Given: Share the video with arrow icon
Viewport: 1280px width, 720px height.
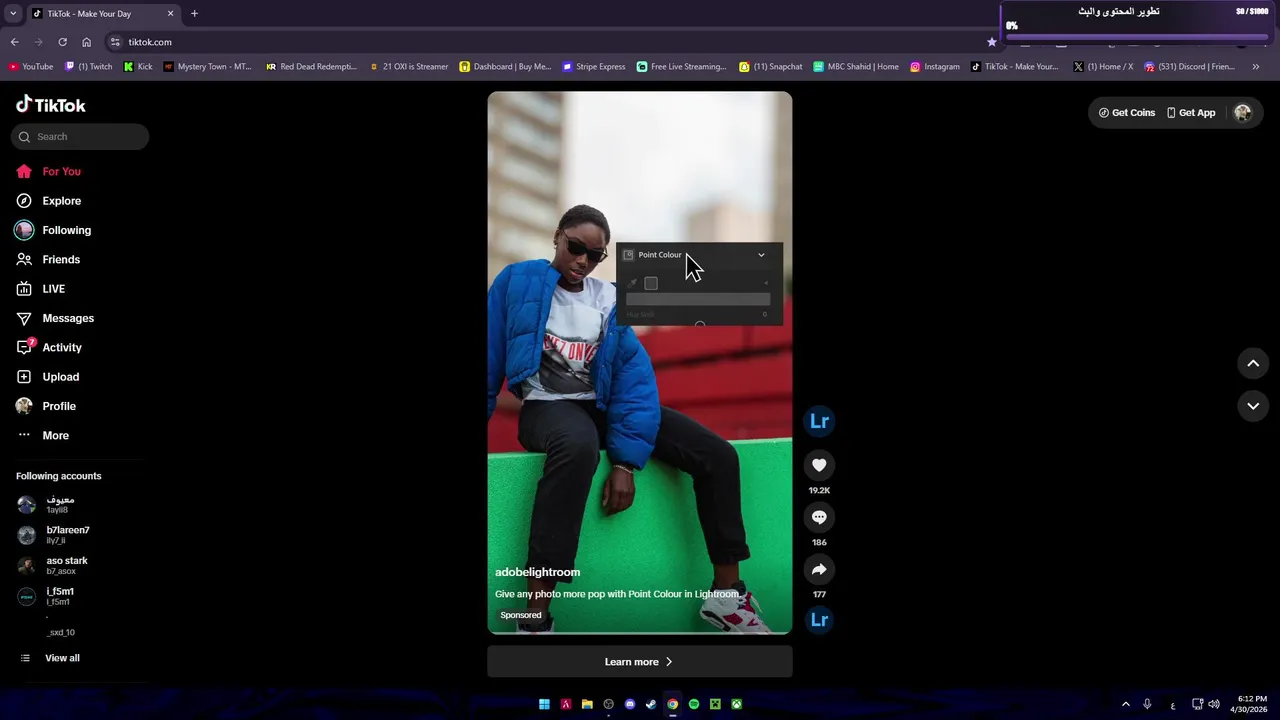Looking at the screenshot, I should click(x=819, y=569).
